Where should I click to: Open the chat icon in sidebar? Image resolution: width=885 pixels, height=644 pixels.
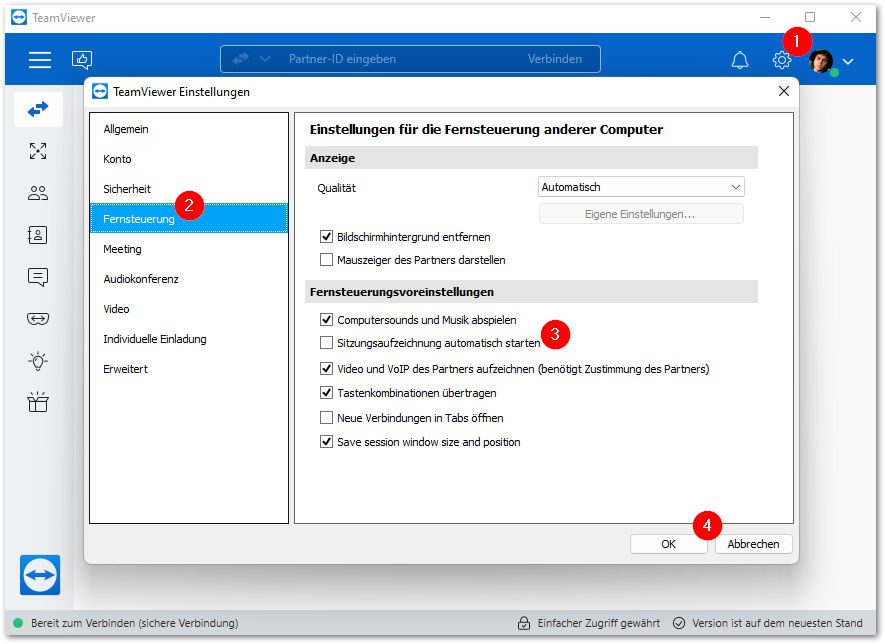(x=38, y=277)
